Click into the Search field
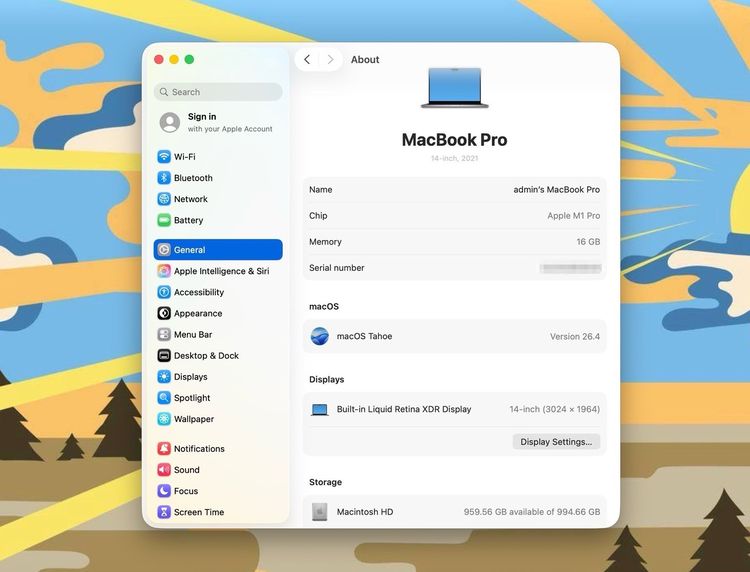 point(218,92)
